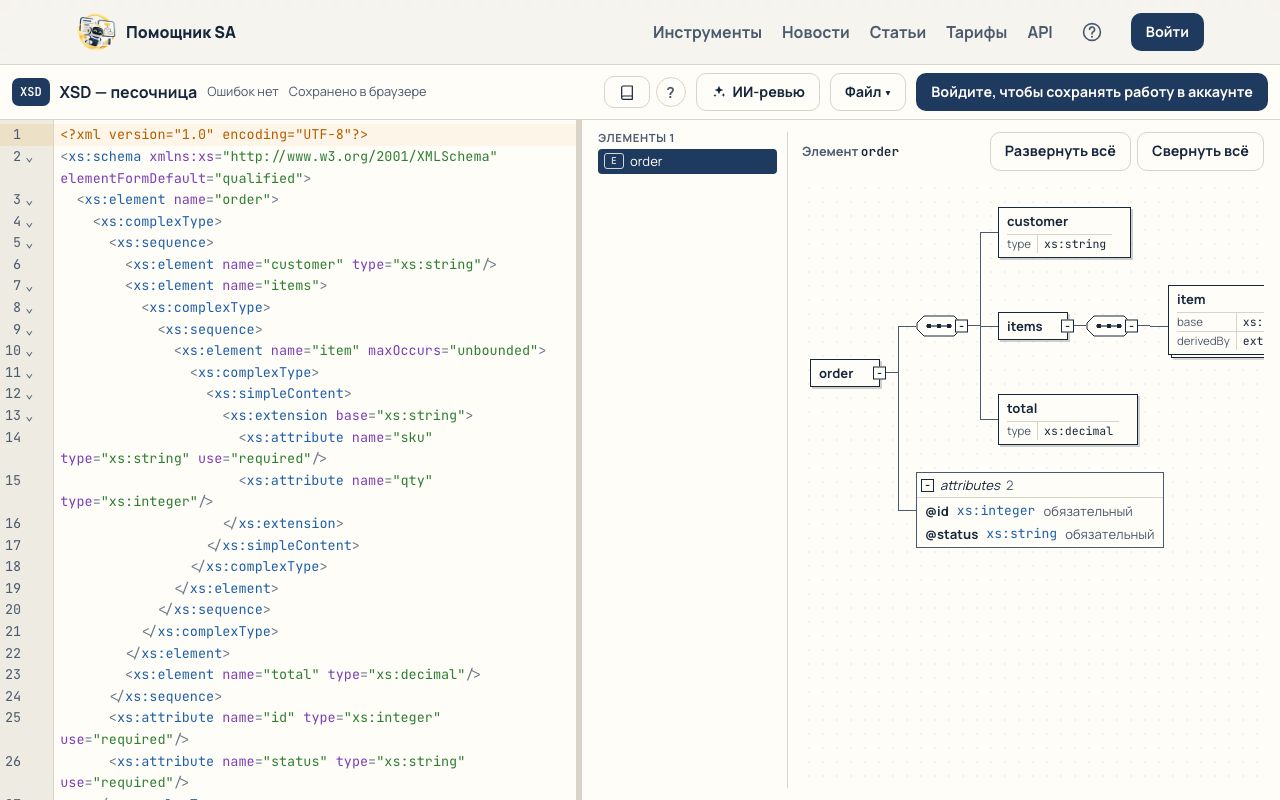Click the Развернуть всё button

[1060, 152]
